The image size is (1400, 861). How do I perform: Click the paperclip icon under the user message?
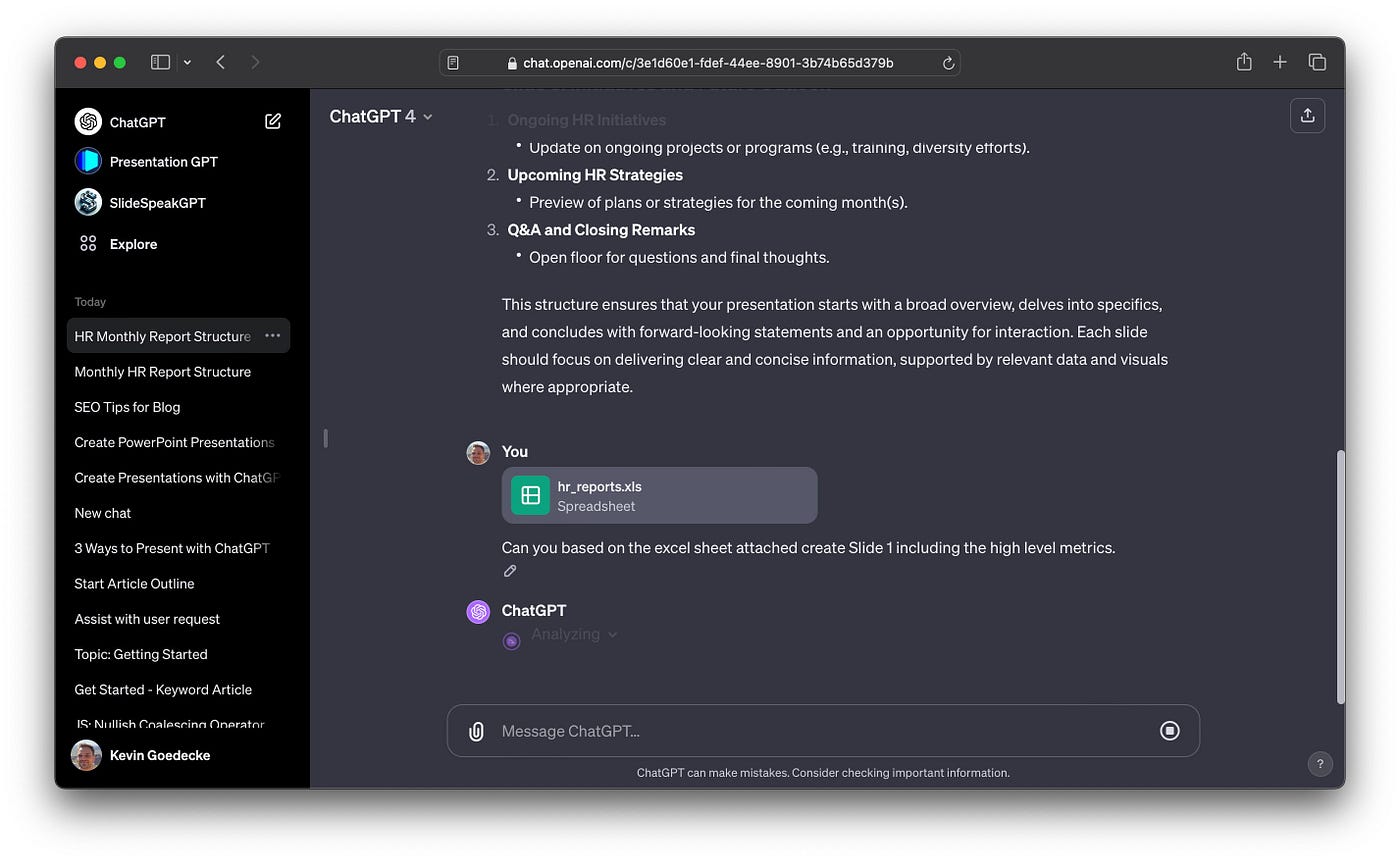coord(510,570)
